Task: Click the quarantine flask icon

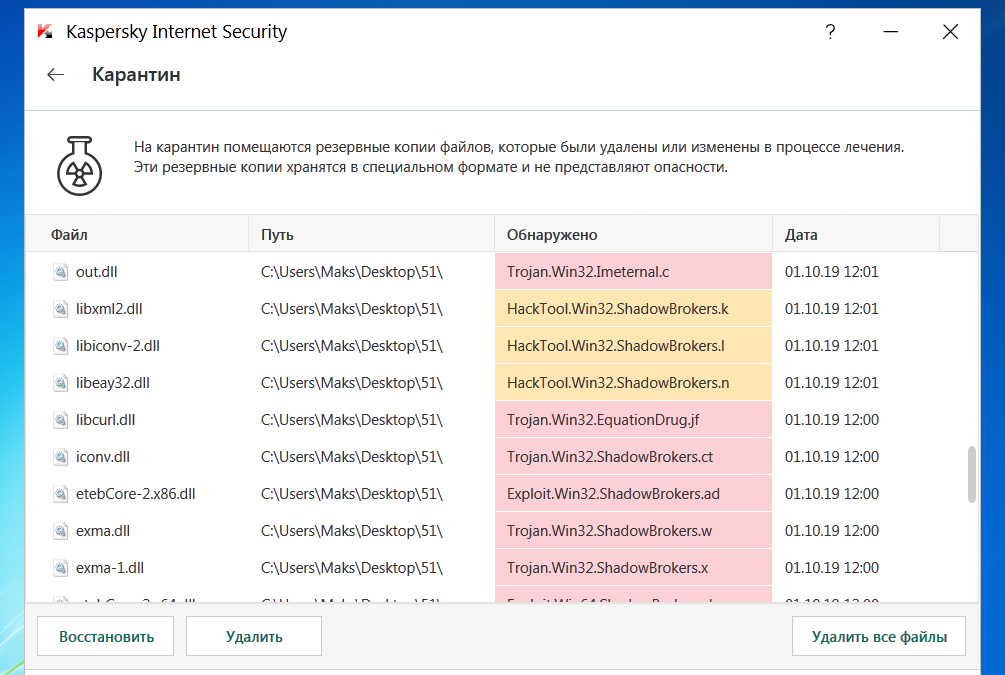Action: (79, 165)
